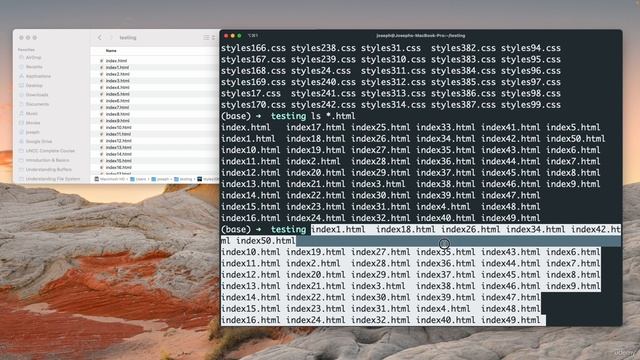Select index13.html in the Finder file list
This screenshot has height=360, width=640.
click(x=118, y=147)
